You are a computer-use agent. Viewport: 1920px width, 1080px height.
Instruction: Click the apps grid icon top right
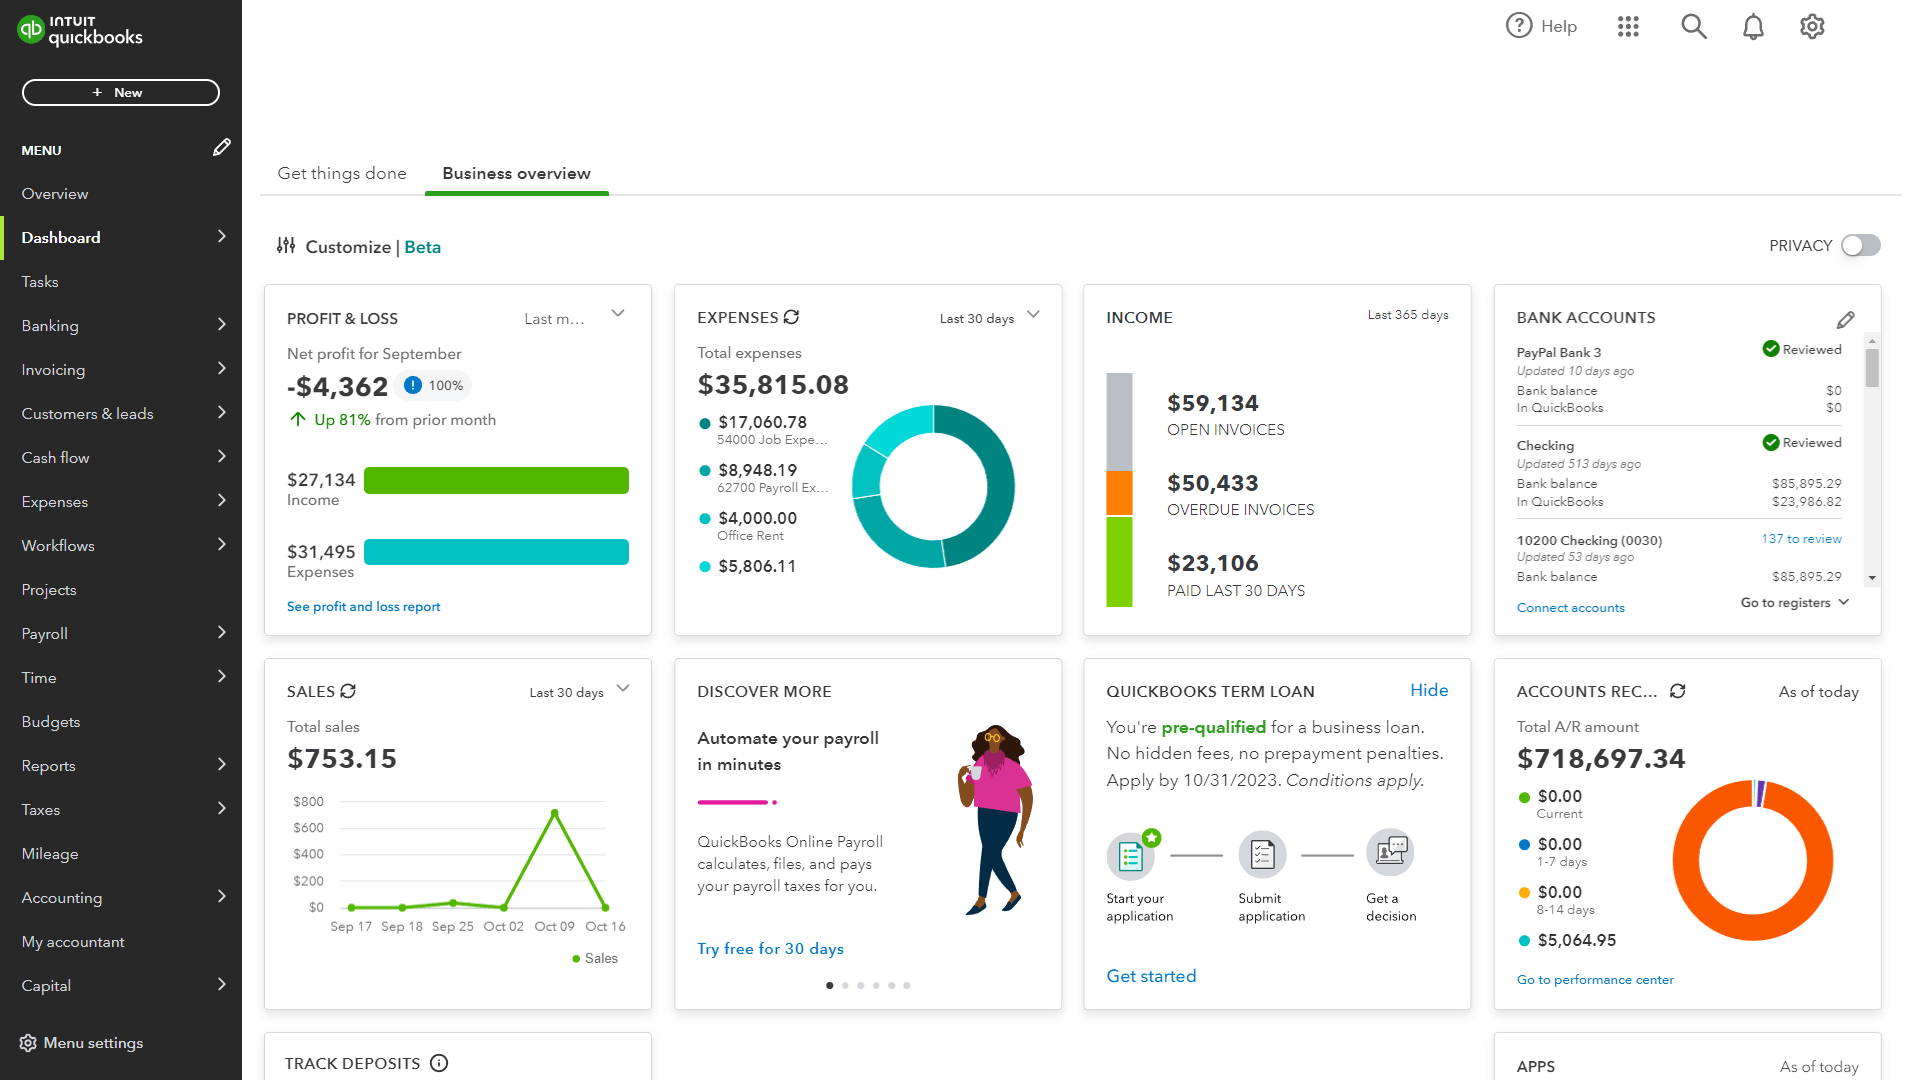(x=1625, y=25)
